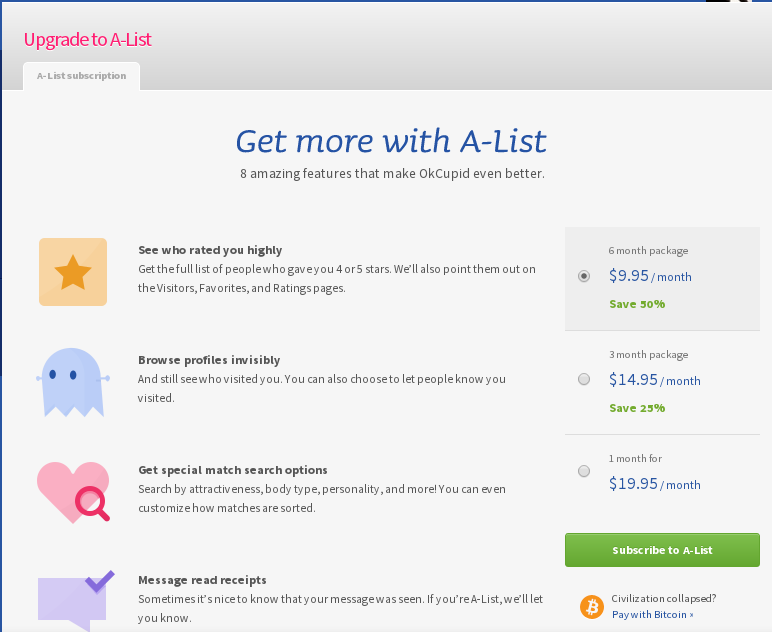
Task: Select the 6 month package radio button
Action: [x=584, y=276]
